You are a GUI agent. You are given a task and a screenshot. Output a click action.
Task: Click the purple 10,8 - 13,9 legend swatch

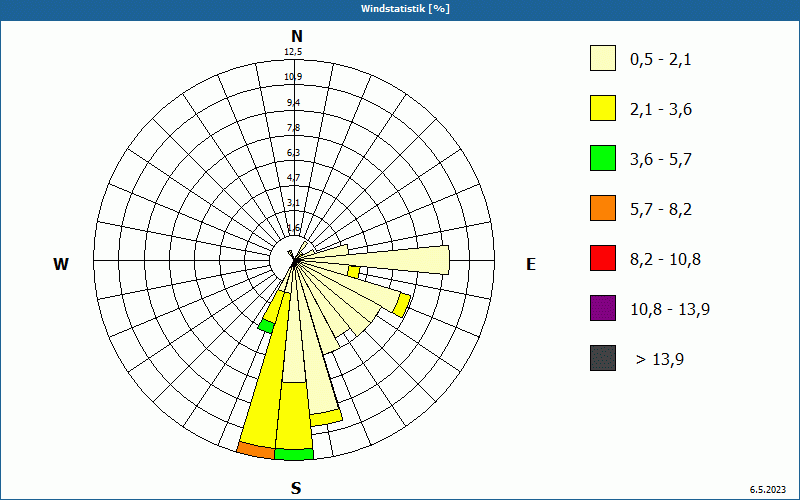(x=603, y=308)
